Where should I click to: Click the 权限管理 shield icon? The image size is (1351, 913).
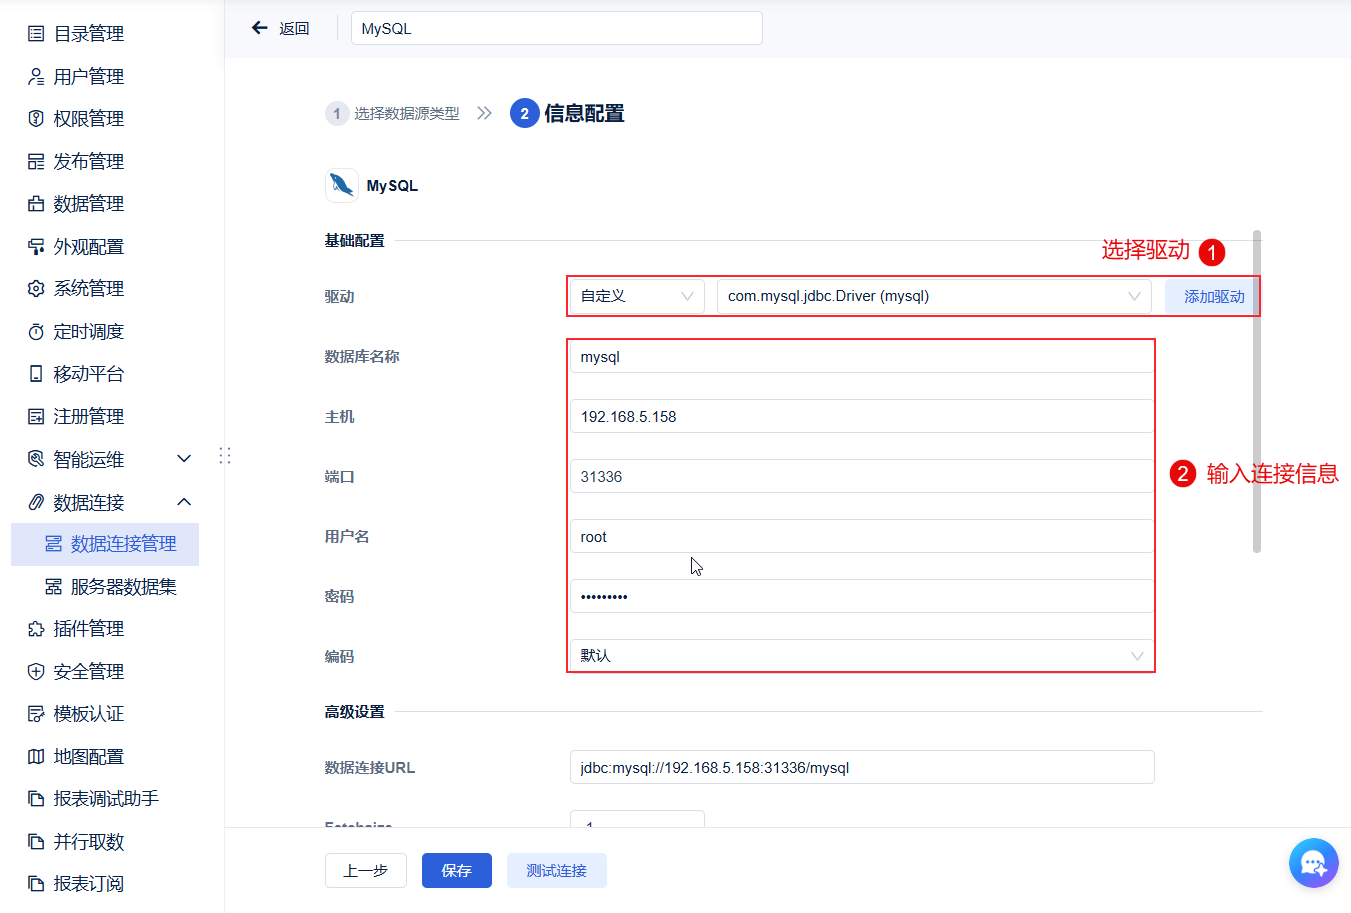(x=36, y=119)
